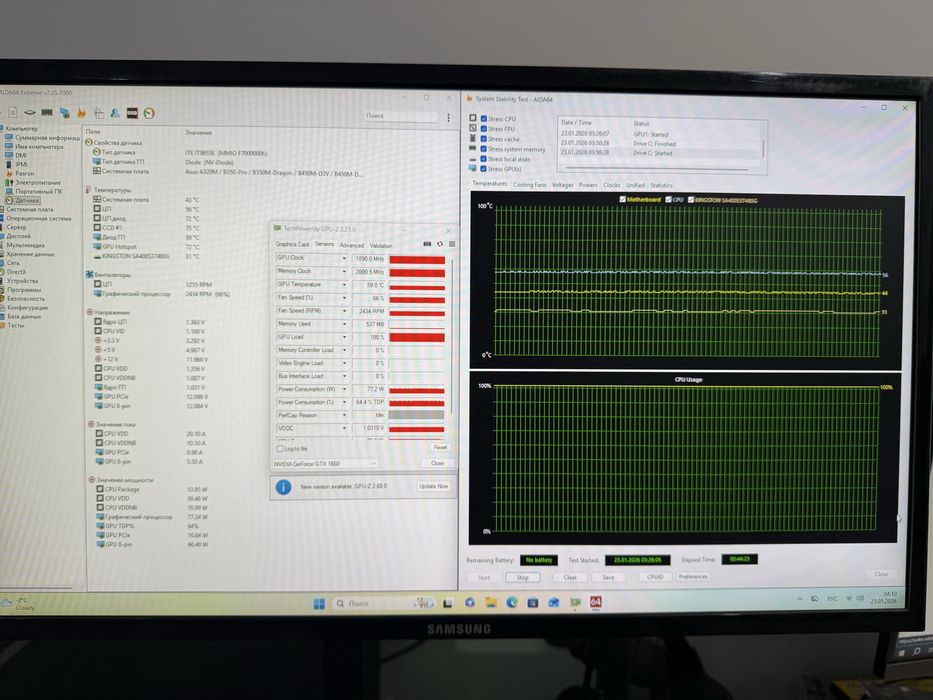Switch to Validation tab in GPU-Z
The image size is (933, 700).
(381, 245)
